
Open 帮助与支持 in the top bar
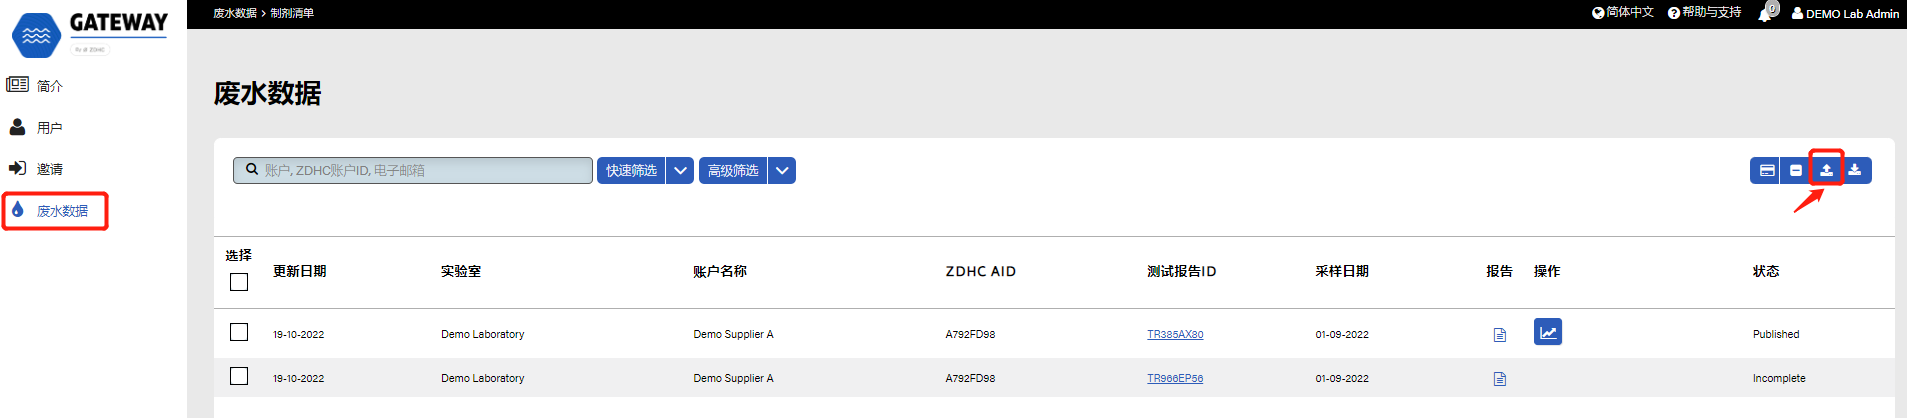(x=1705, y=13)
